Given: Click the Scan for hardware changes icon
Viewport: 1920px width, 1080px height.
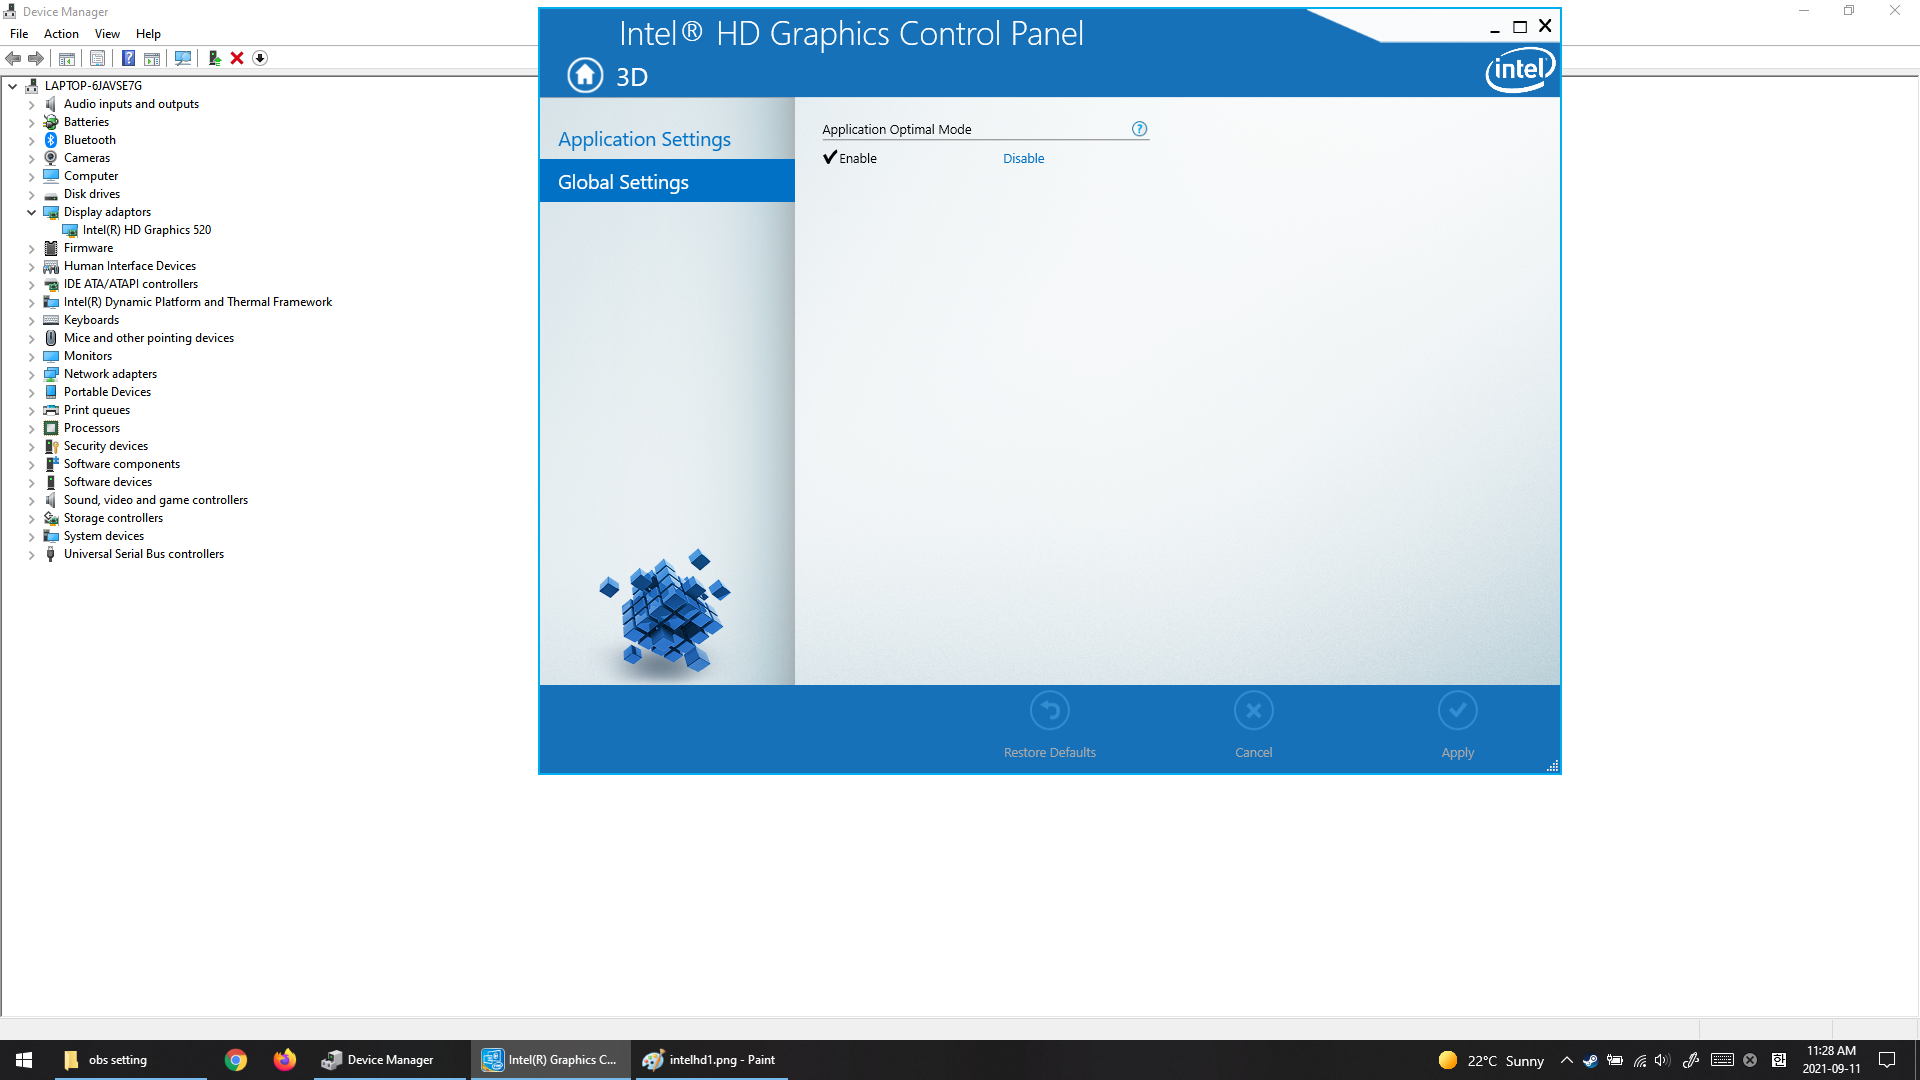Looking at the screenshot, I should tap(183, 58).
